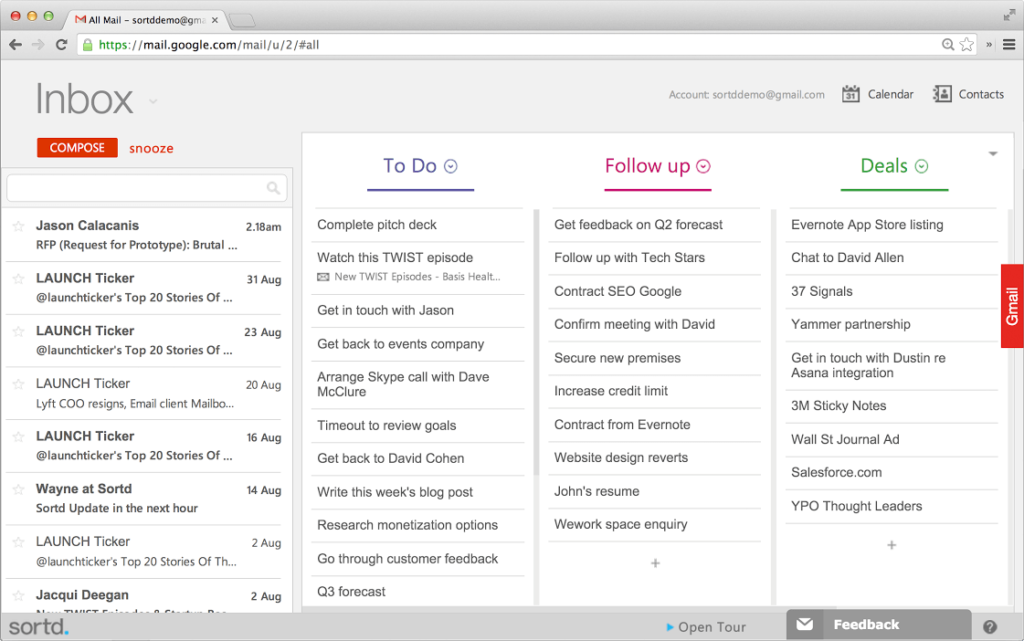Screen dimensions: 1024x641
Task: Click the Feedback envelope icon
Action: tap(804, 623)
